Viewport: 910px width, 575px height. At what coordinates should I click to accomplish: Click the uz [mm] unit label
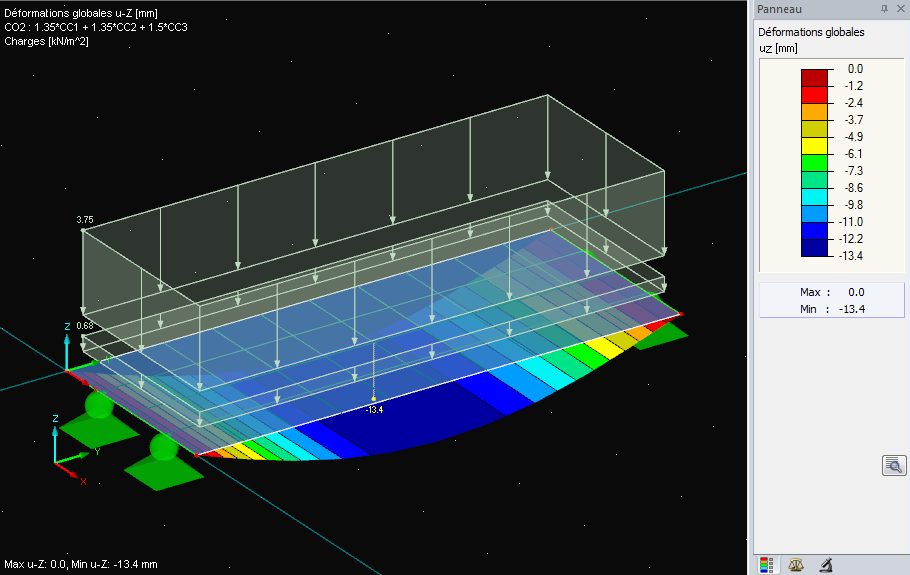click(x=778, y=49)
